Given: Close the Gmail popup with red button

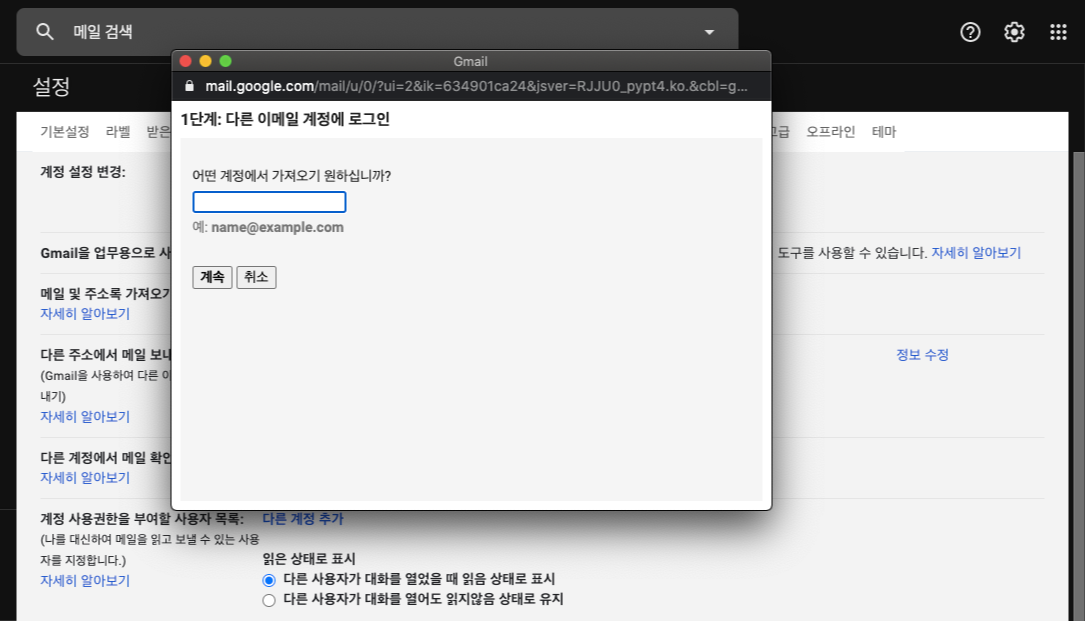Looking at the screenshot, I should click(x=185, y=61).
